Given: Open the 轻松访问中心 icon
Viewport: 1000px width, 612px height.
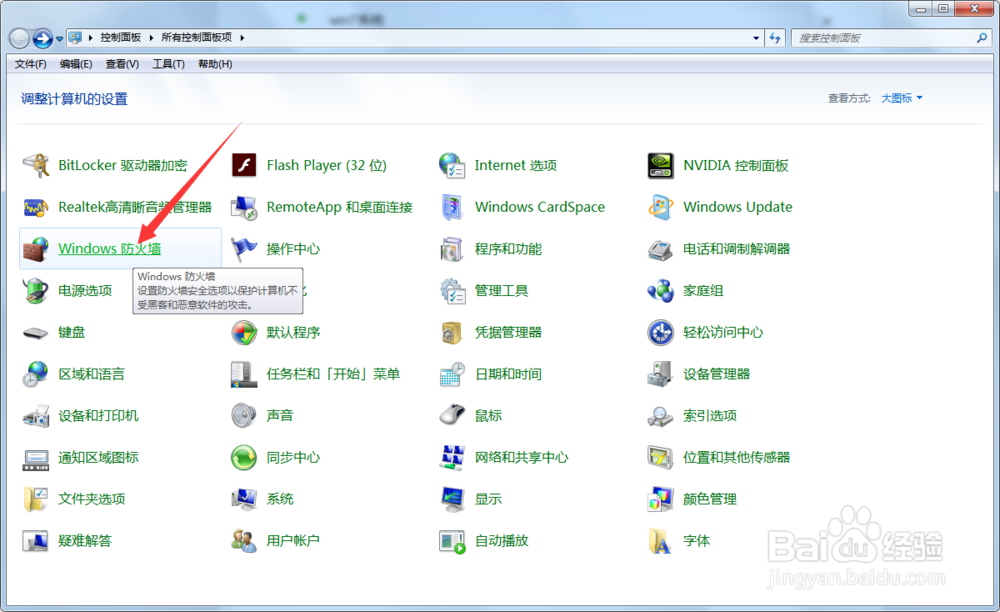Looking at the screenshot, I should point(660,333).
